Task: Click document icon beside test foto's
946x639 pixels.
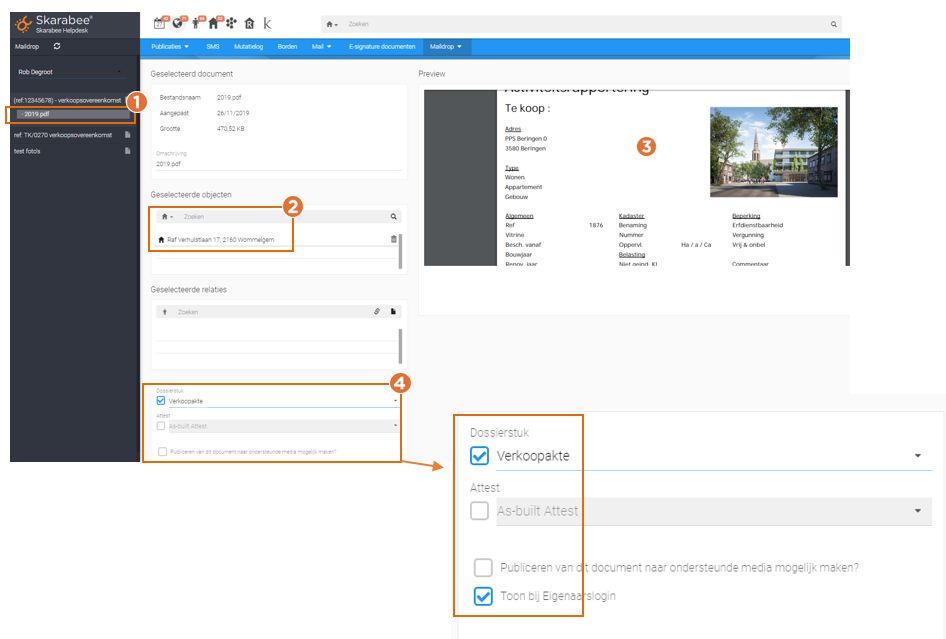Action: (127, 151)
